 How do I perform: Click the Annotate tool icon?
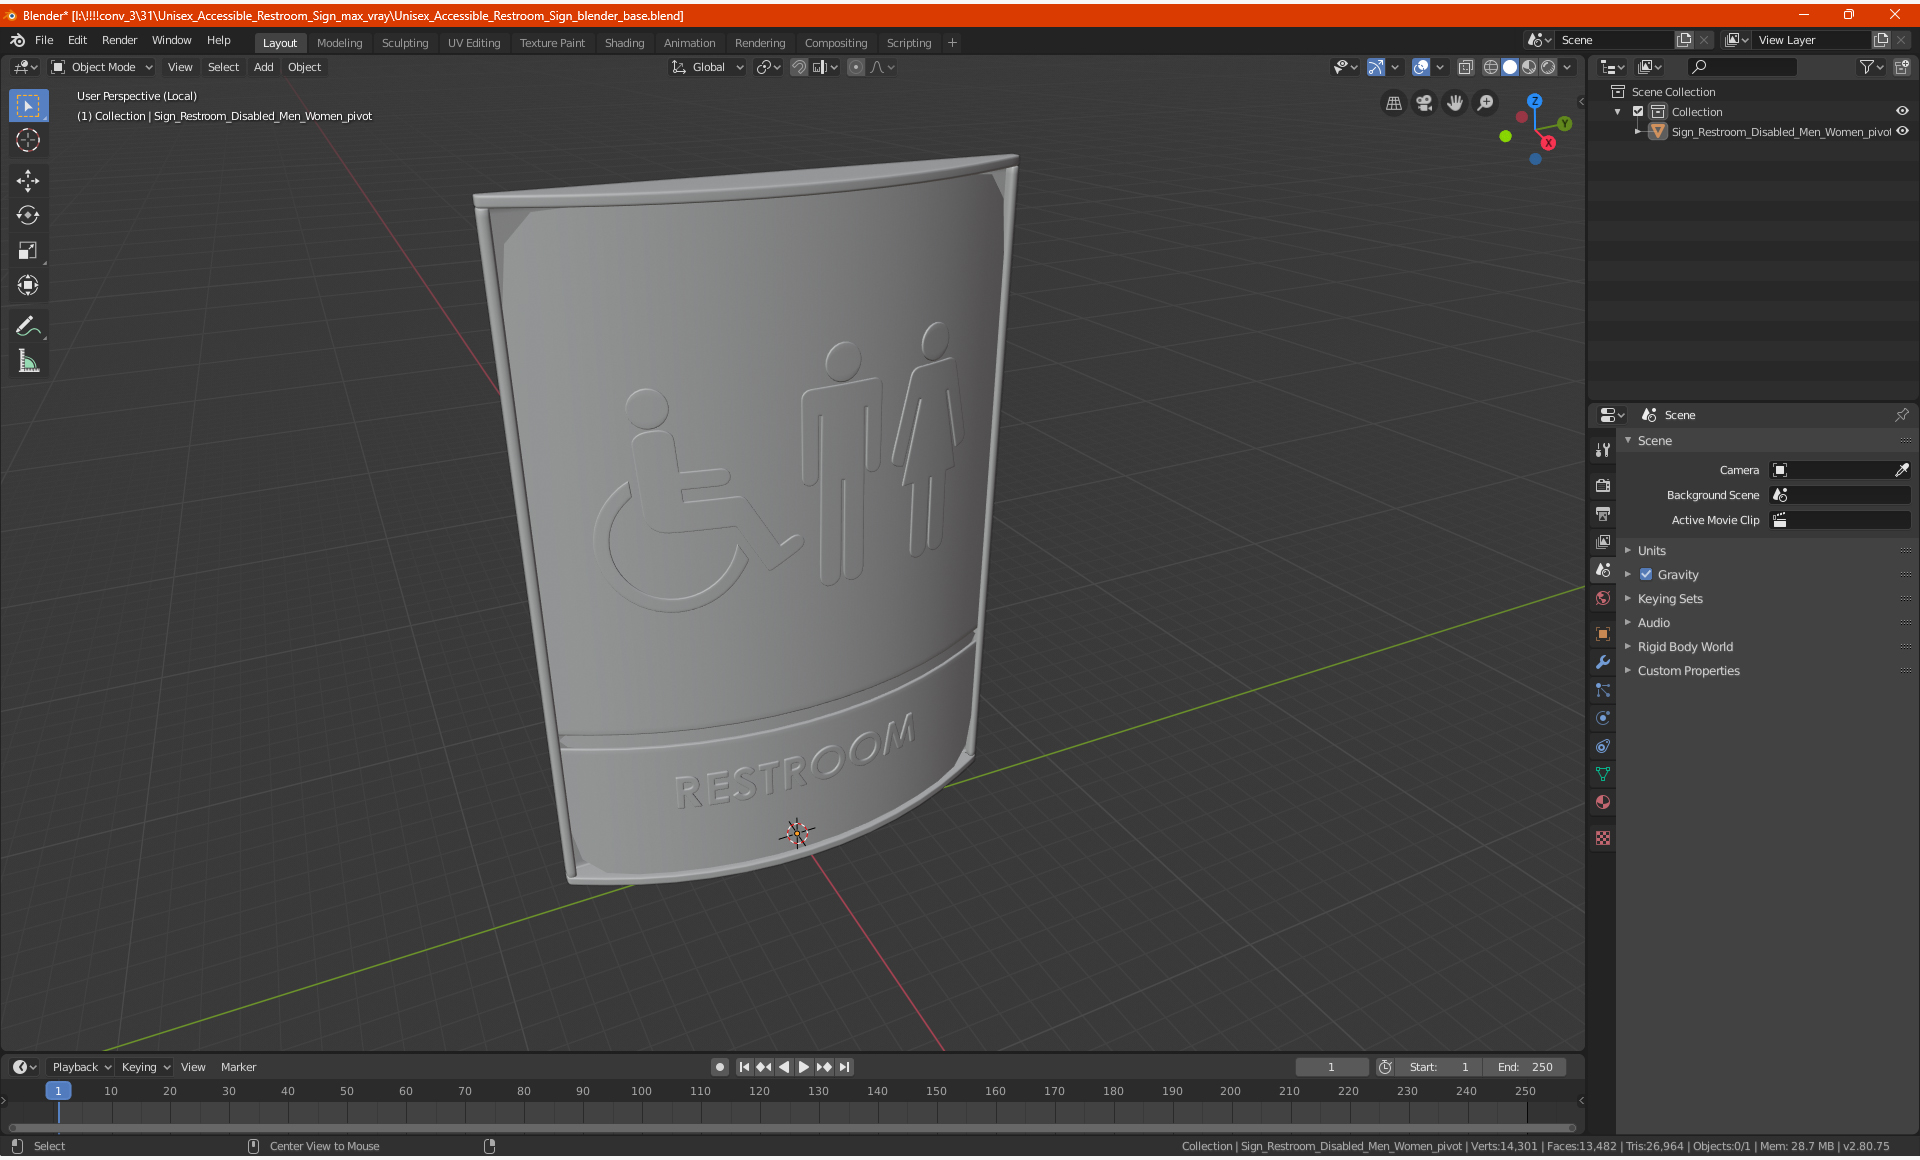pos(27,325)
